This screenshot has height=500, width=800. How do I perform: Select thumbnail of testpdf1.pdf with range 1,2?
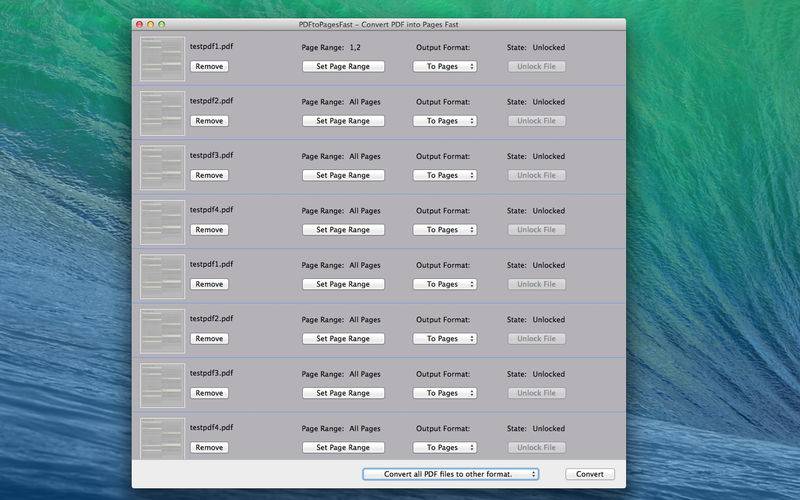pos(162,59)
